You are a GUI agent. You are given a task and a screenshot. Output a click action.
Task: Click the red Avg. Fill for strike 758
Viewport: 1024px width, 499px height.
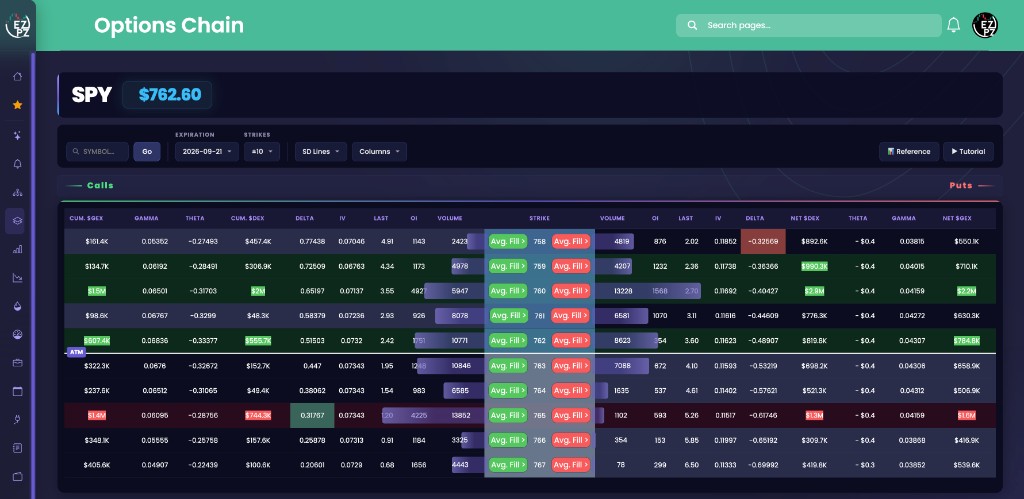click(571, 241)
